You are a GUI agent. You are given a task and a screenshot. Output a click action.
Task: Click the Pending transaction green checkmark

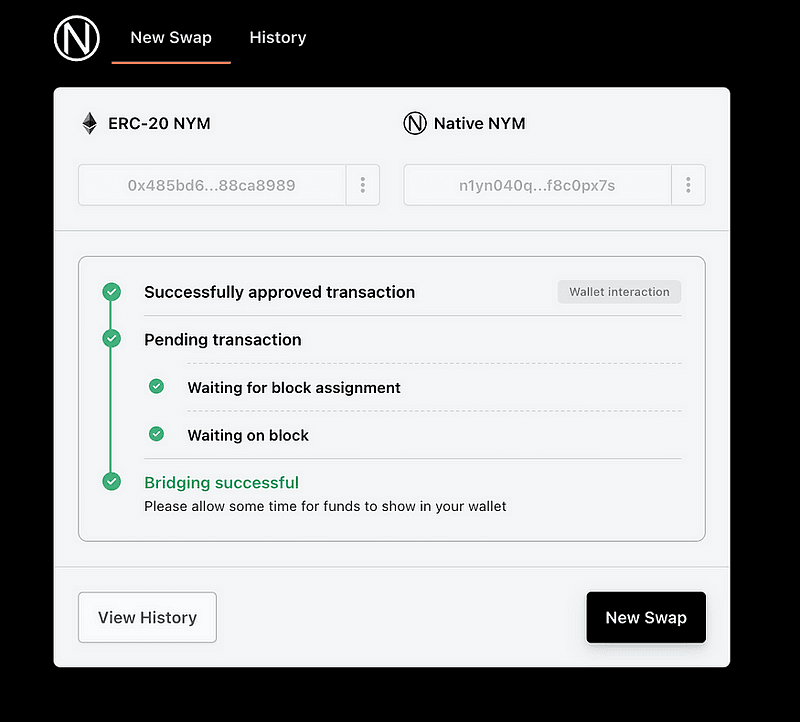[111, 339]
